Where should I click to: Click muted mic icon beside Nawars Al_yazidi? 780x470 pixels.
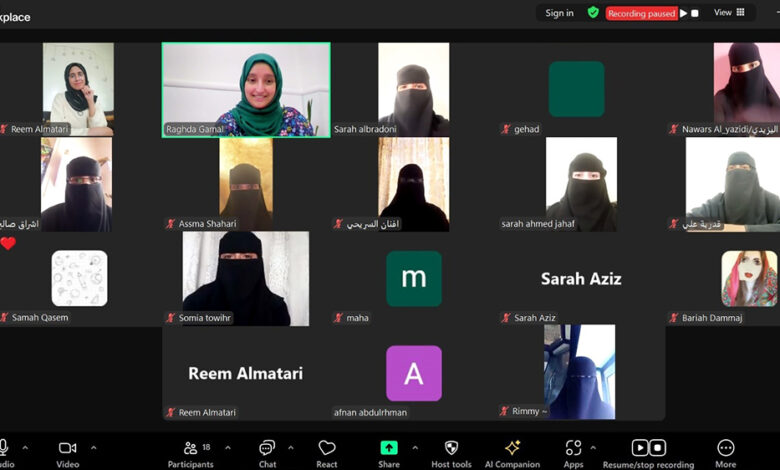674,129
